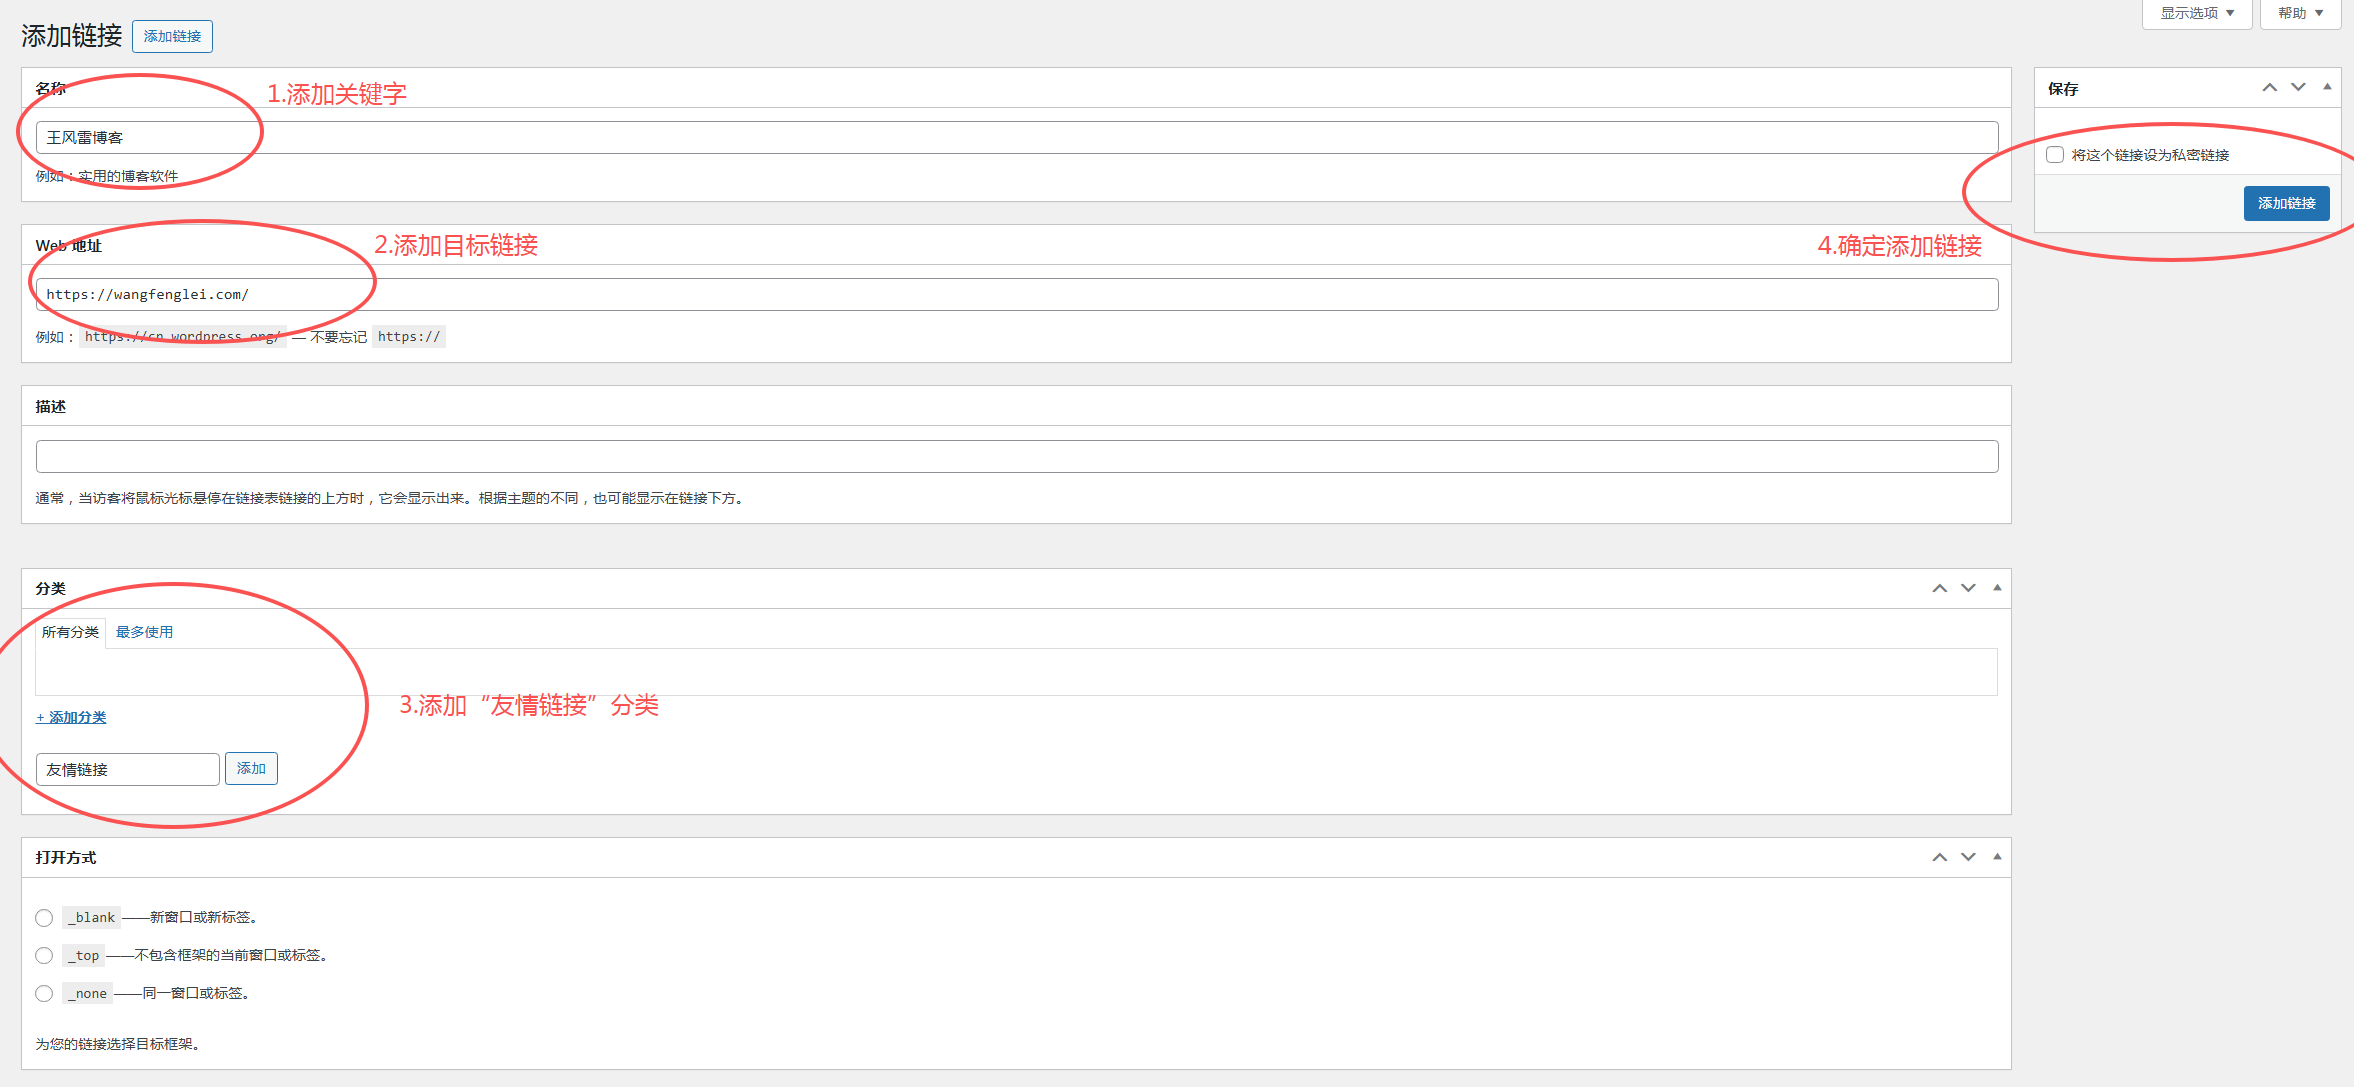
Task: Collapse the 打开方式 panel with the triangle
Action: coord(1997,857)
